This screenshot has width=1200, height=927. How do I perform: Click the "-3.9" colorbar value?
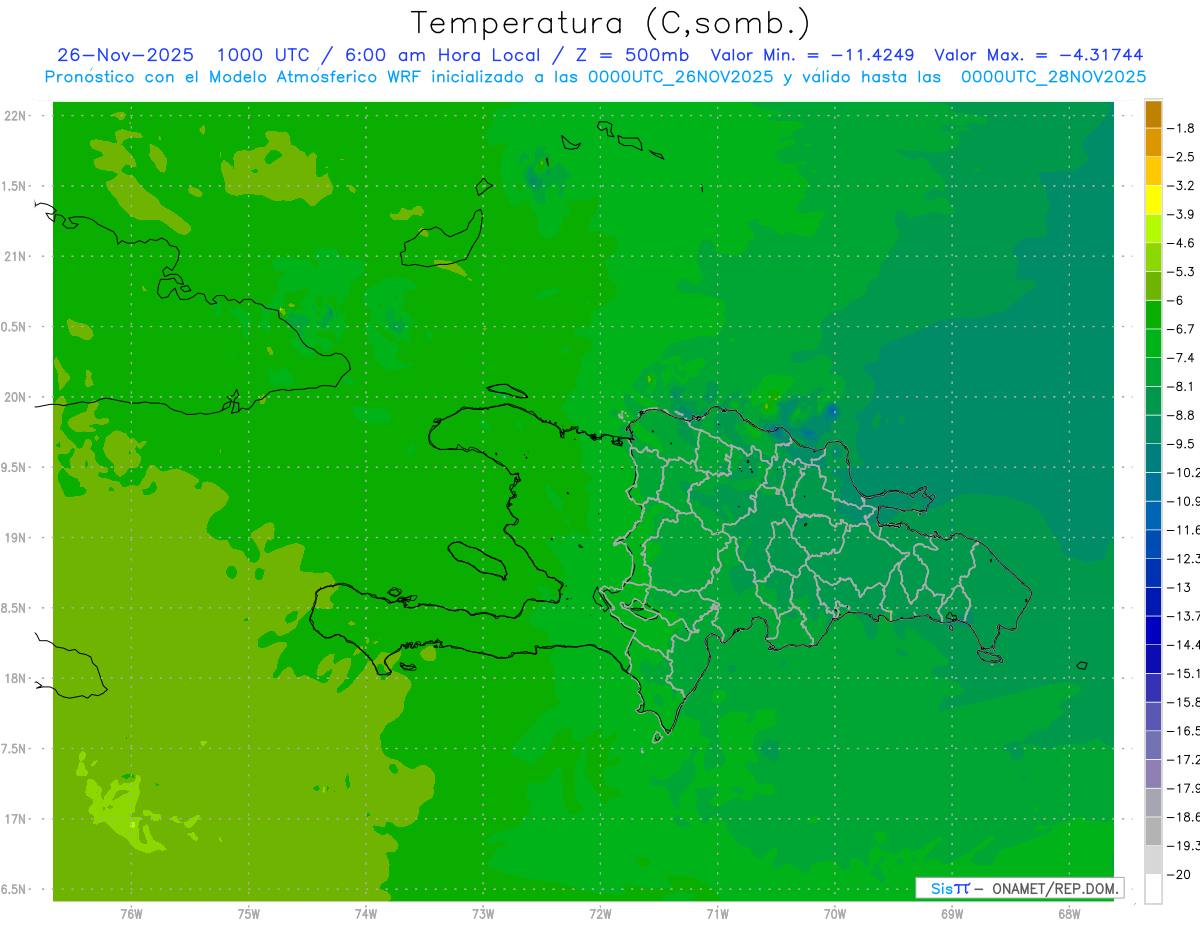pyautogui.click(x=1180, y=214)
